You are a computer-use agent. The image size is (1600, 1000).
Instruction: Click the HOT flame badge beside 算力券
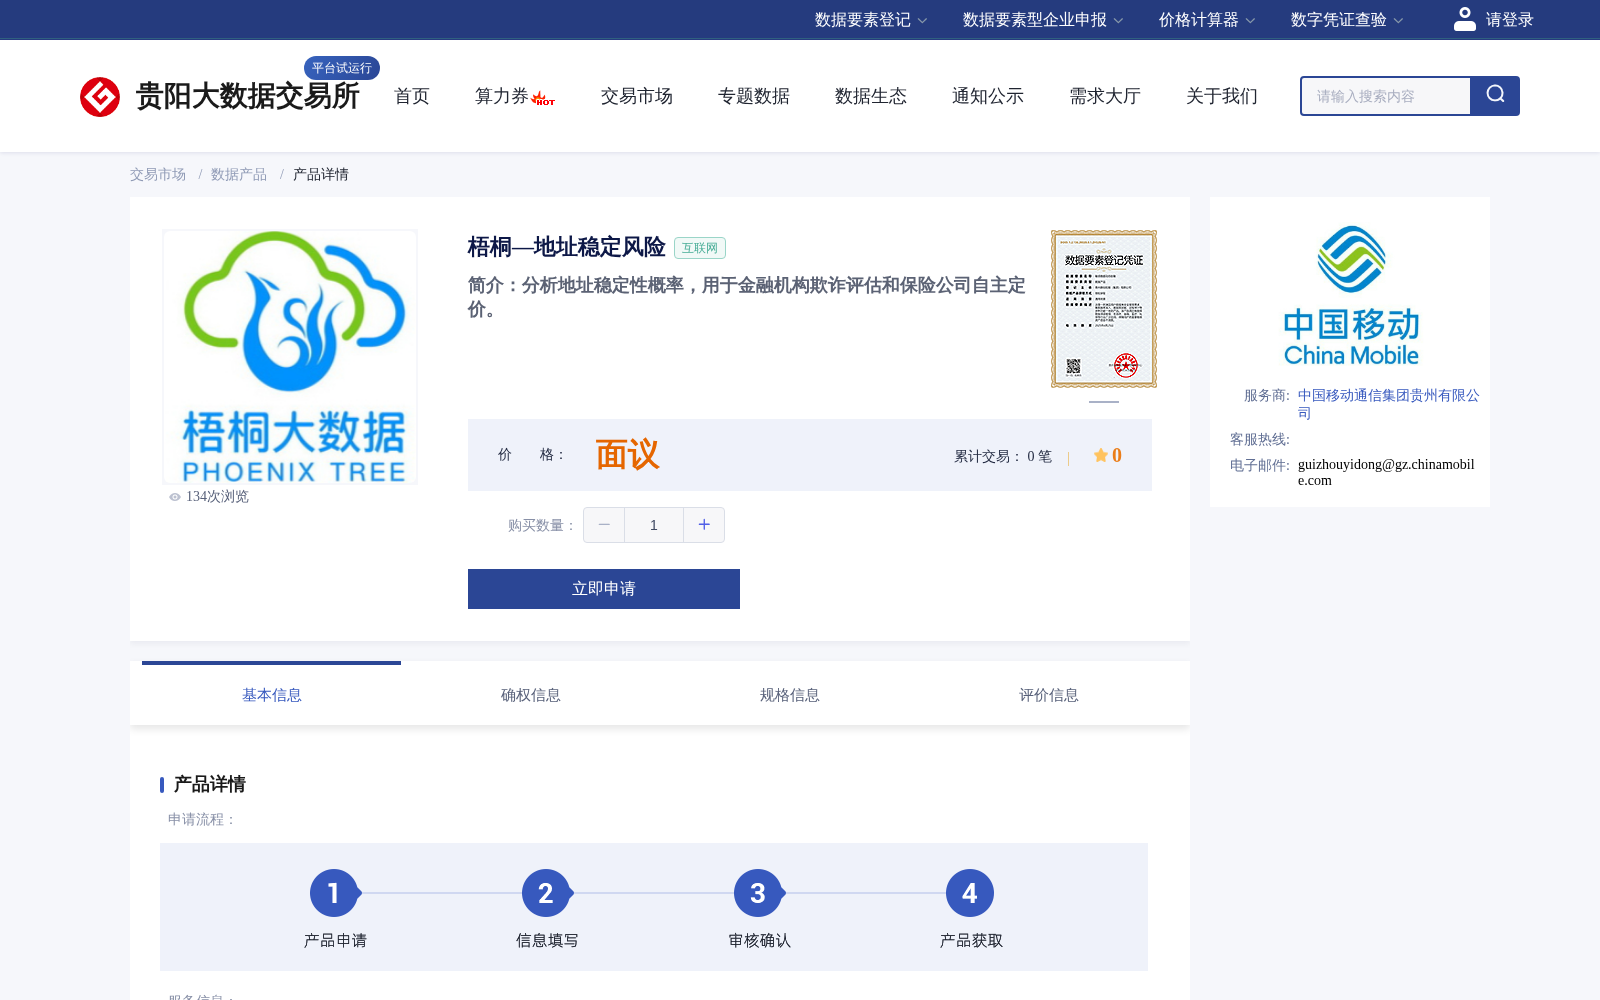pos(543,99)
